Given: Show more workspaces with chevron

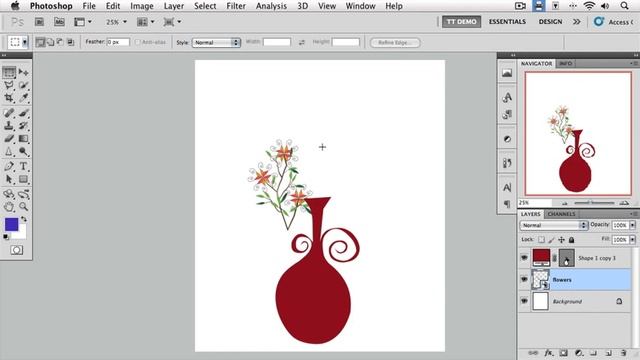Looking at the screenshot, I should coord(576,22).
